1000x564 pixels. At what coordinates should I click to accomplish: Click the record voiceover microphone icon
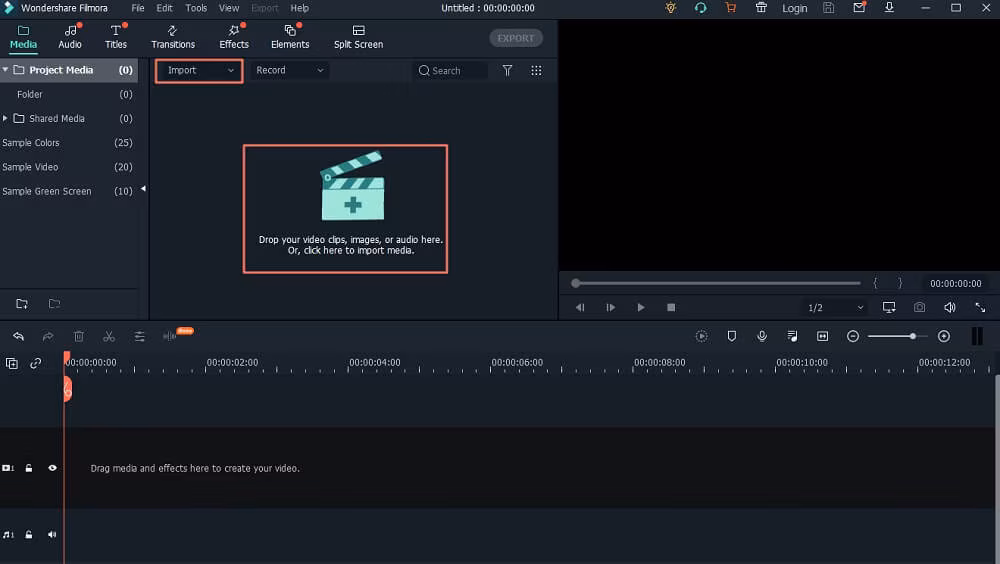click(x=762, y=337)
